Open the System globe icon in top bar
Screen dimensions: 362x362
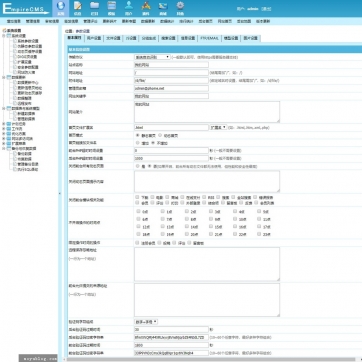point(60,6)
